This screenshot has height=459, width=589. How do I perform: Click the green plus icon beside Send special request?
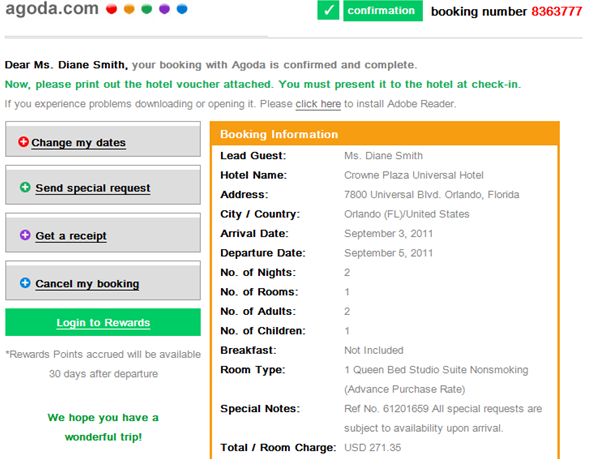25,187
